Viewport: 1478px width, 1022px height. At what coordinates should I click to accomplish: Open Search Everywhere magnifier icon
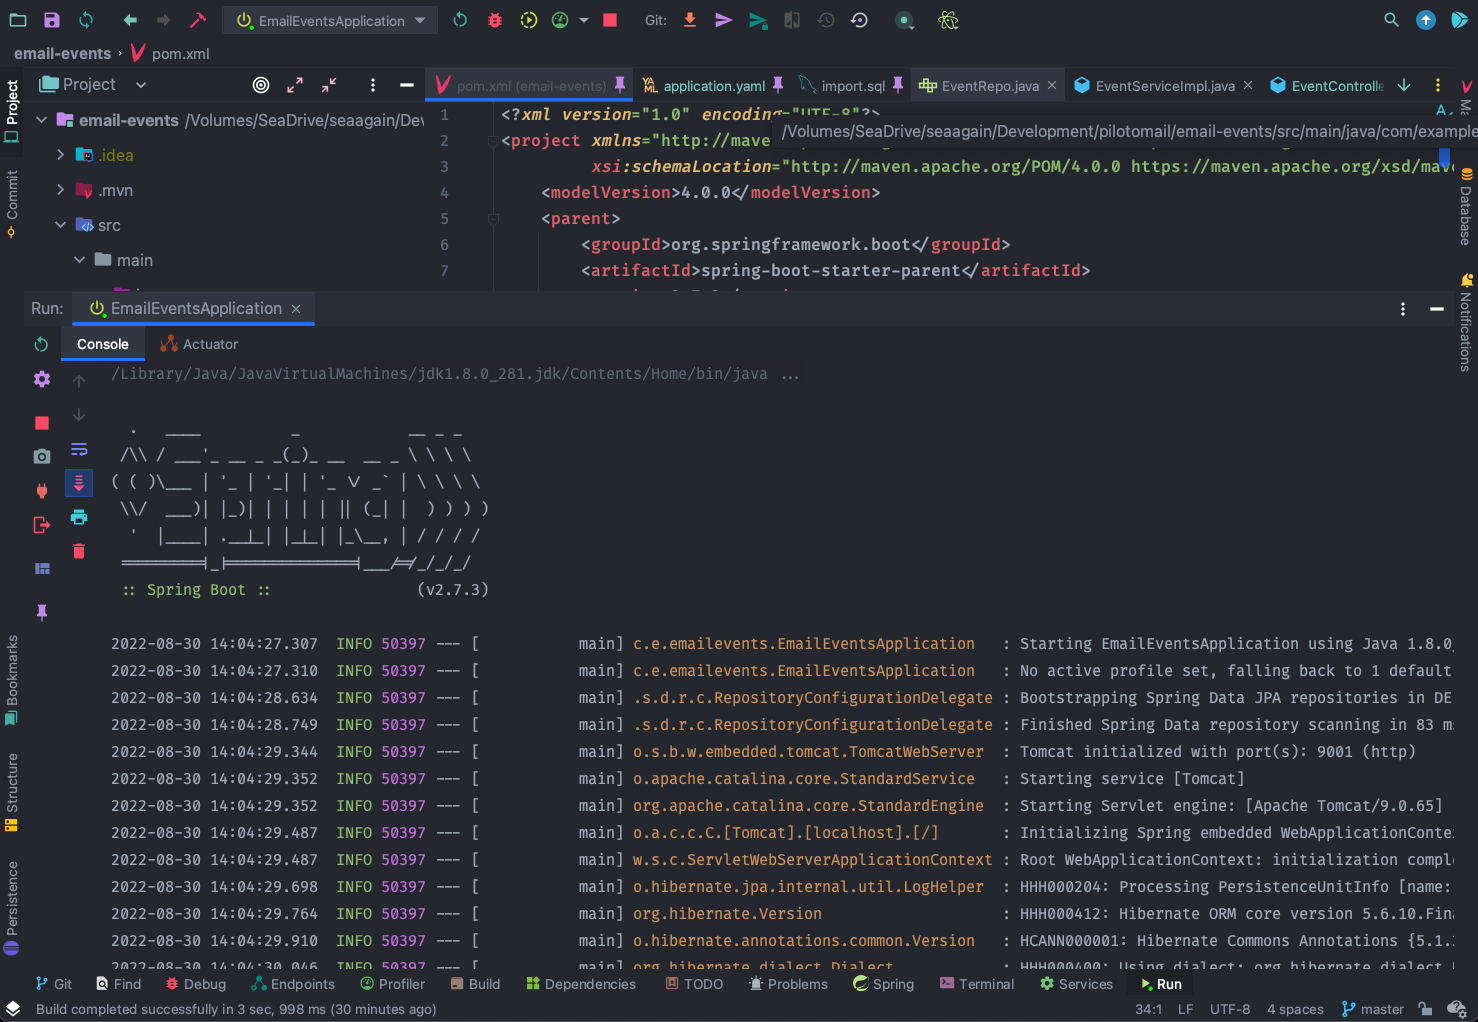(1391, 20)
